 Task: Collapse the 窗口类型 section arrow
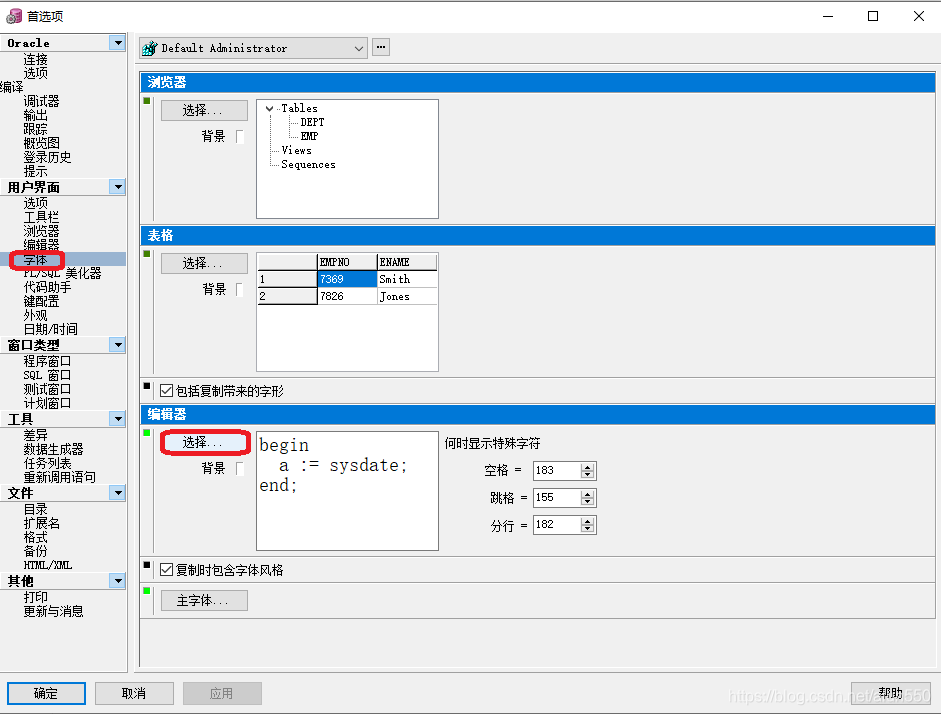(118, 345)
